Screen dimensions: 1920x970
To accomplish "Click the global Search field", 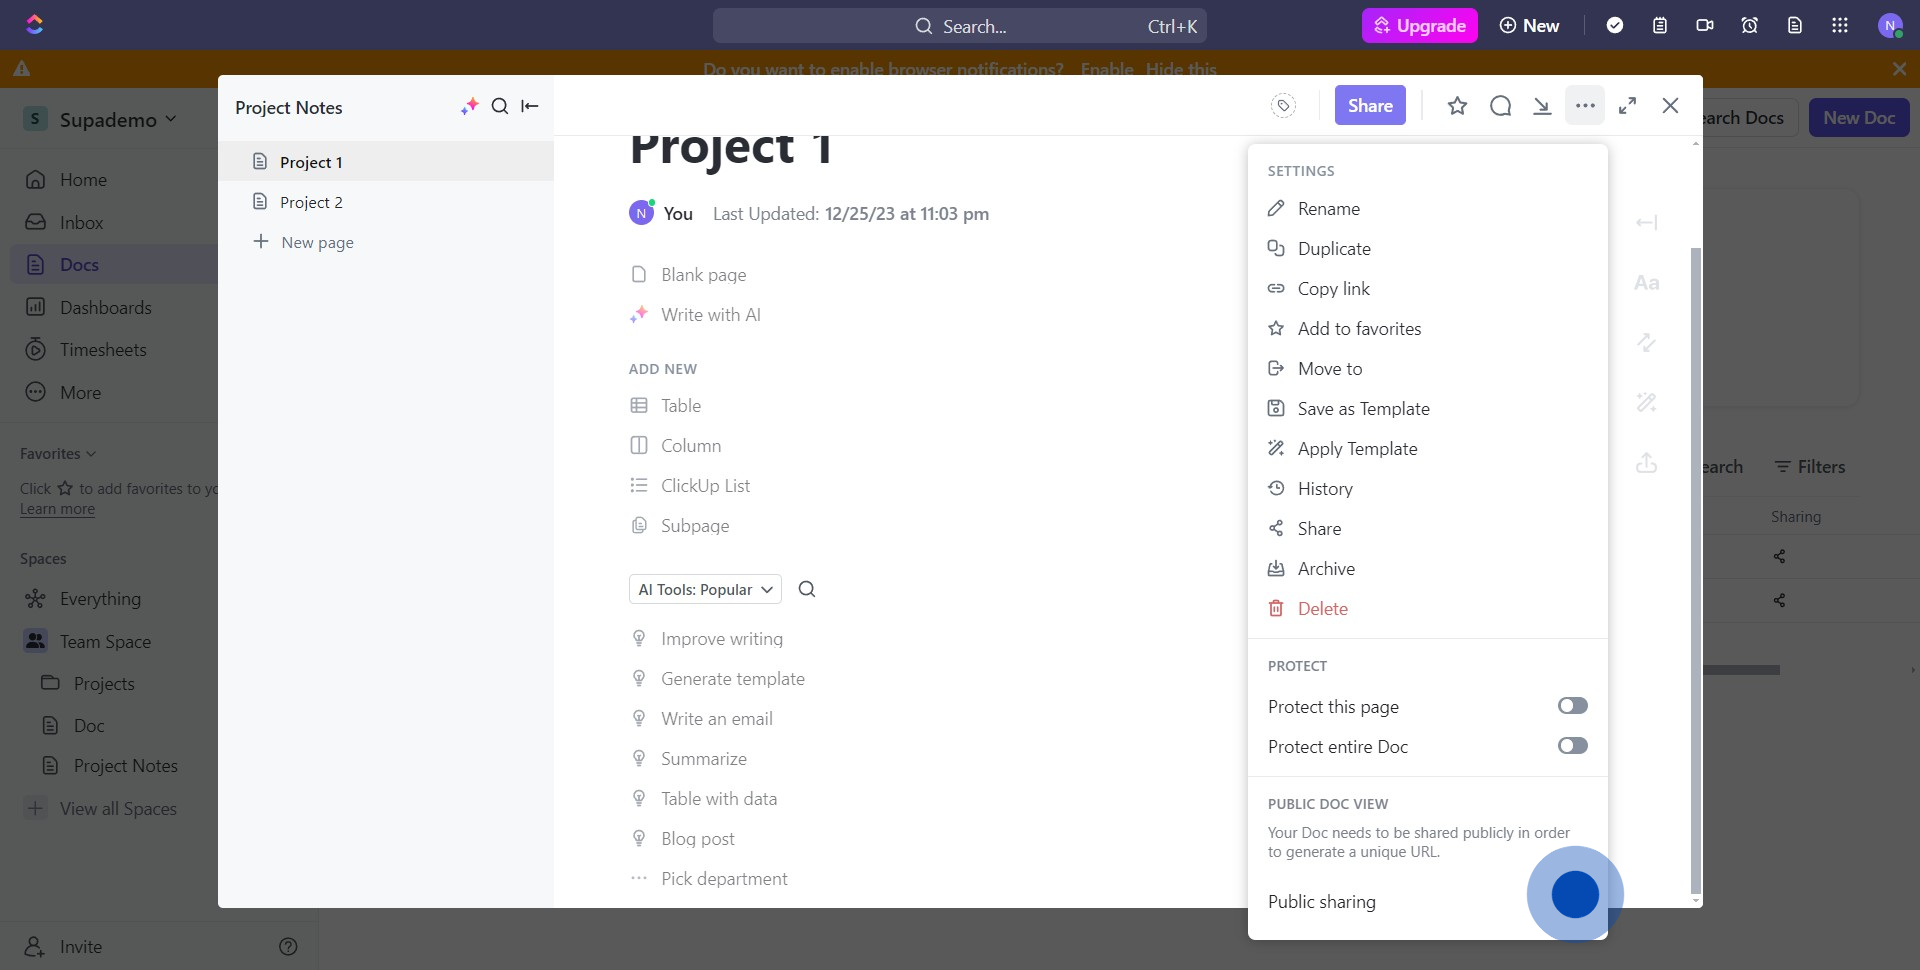I will 959,26.
